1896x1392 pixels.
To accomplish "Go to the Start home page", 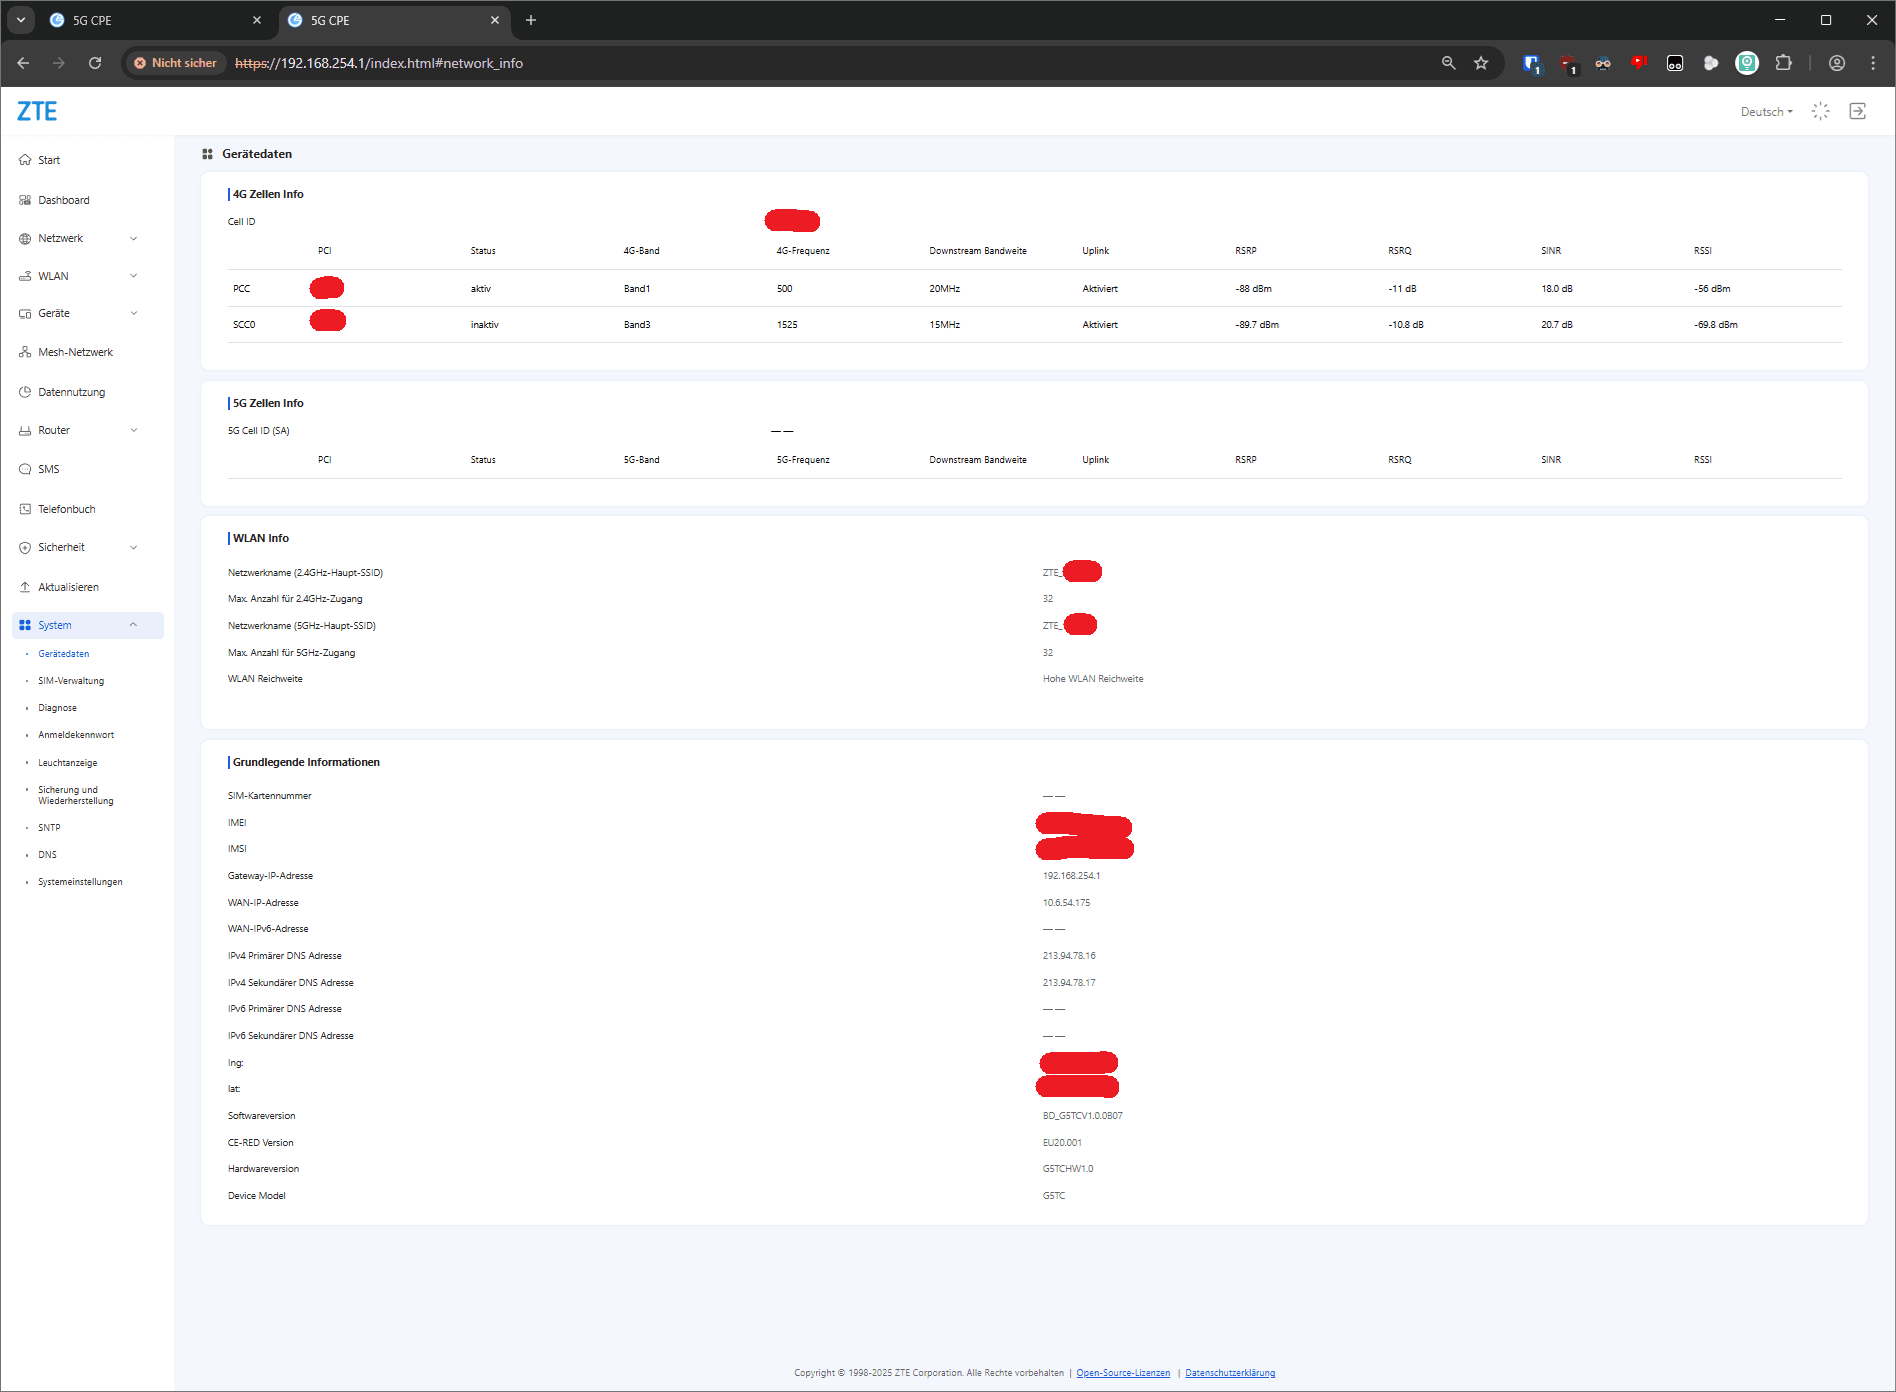I will point(48,160).
